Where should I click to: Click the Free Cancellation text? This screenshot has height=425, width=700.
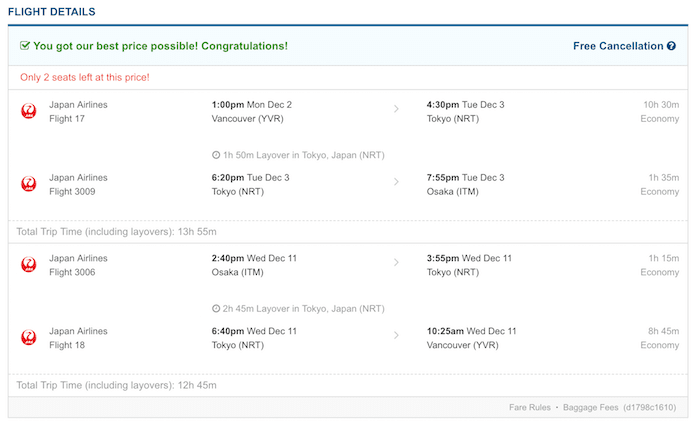click(x=617, y=46)
